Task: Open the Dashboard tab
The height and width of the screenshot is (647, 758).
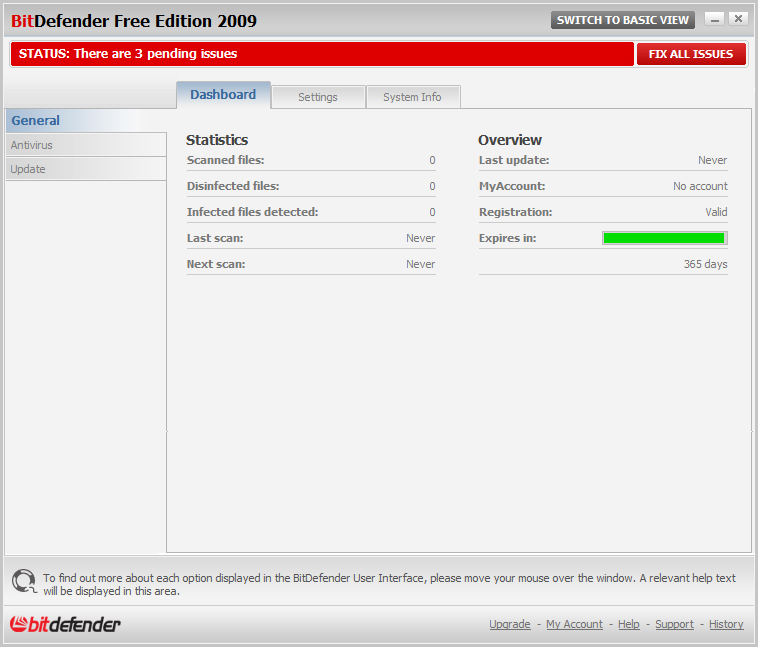Action: 223,95
